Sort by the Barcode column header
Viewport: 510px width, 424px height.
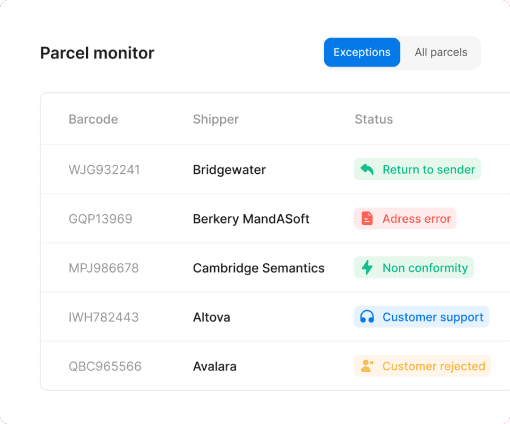tap(93, 119)
